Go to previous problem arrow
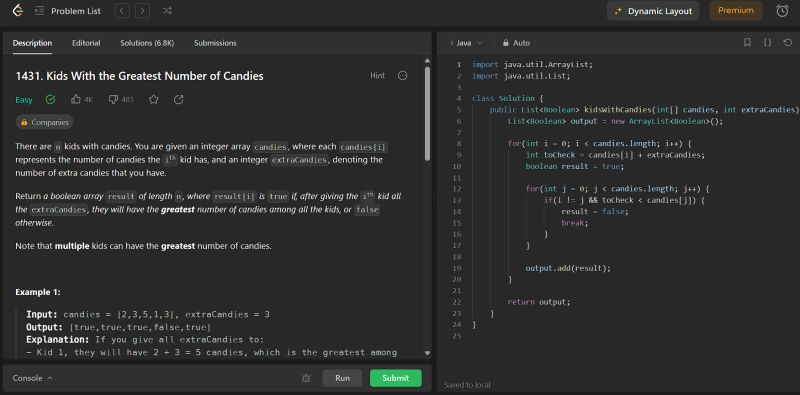This screenshot has height=395, width=800. click(122, 11)
